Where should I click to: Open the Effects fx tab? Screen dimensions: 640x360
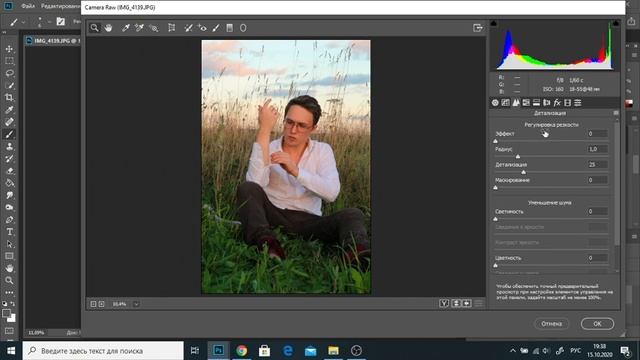pos(557,103)
